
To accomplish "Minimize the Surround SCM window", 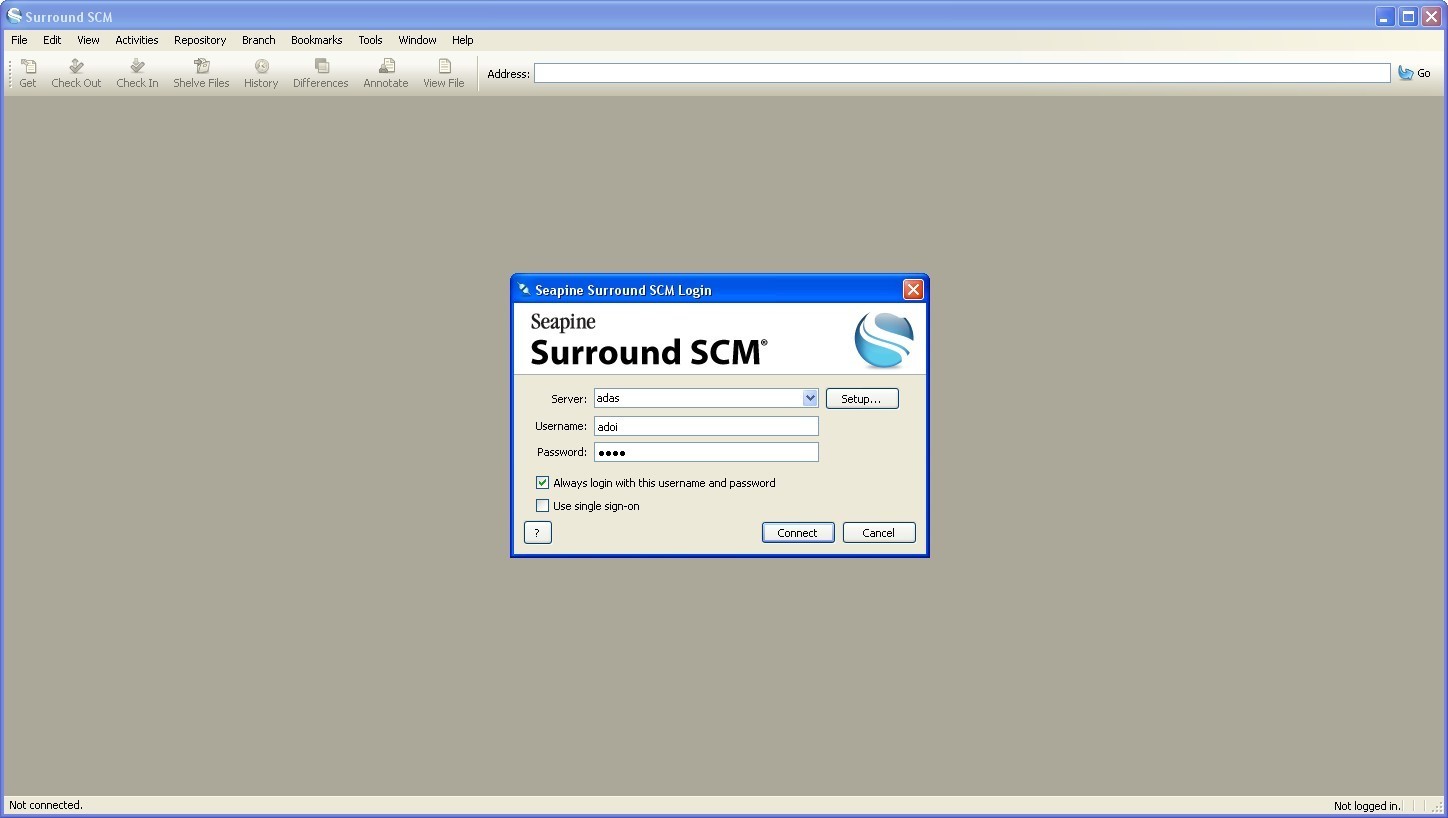I will point(1384,16).
